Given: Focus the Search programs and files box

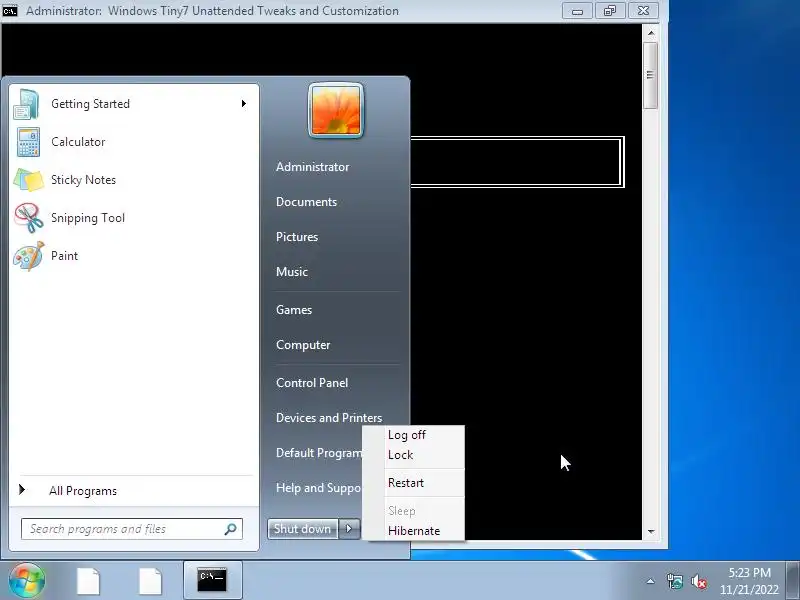Looking at the screenshot, I should tap(132, 529).
